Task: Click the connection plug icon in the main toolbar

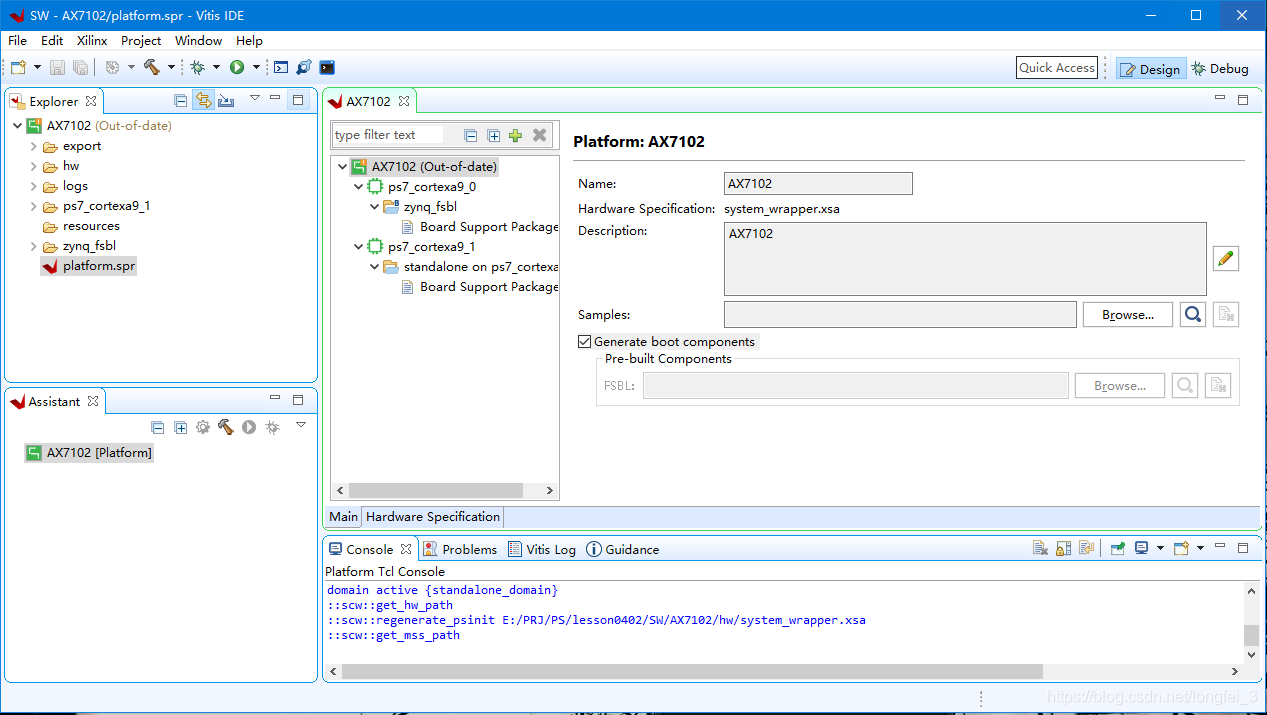Action: 304,67
